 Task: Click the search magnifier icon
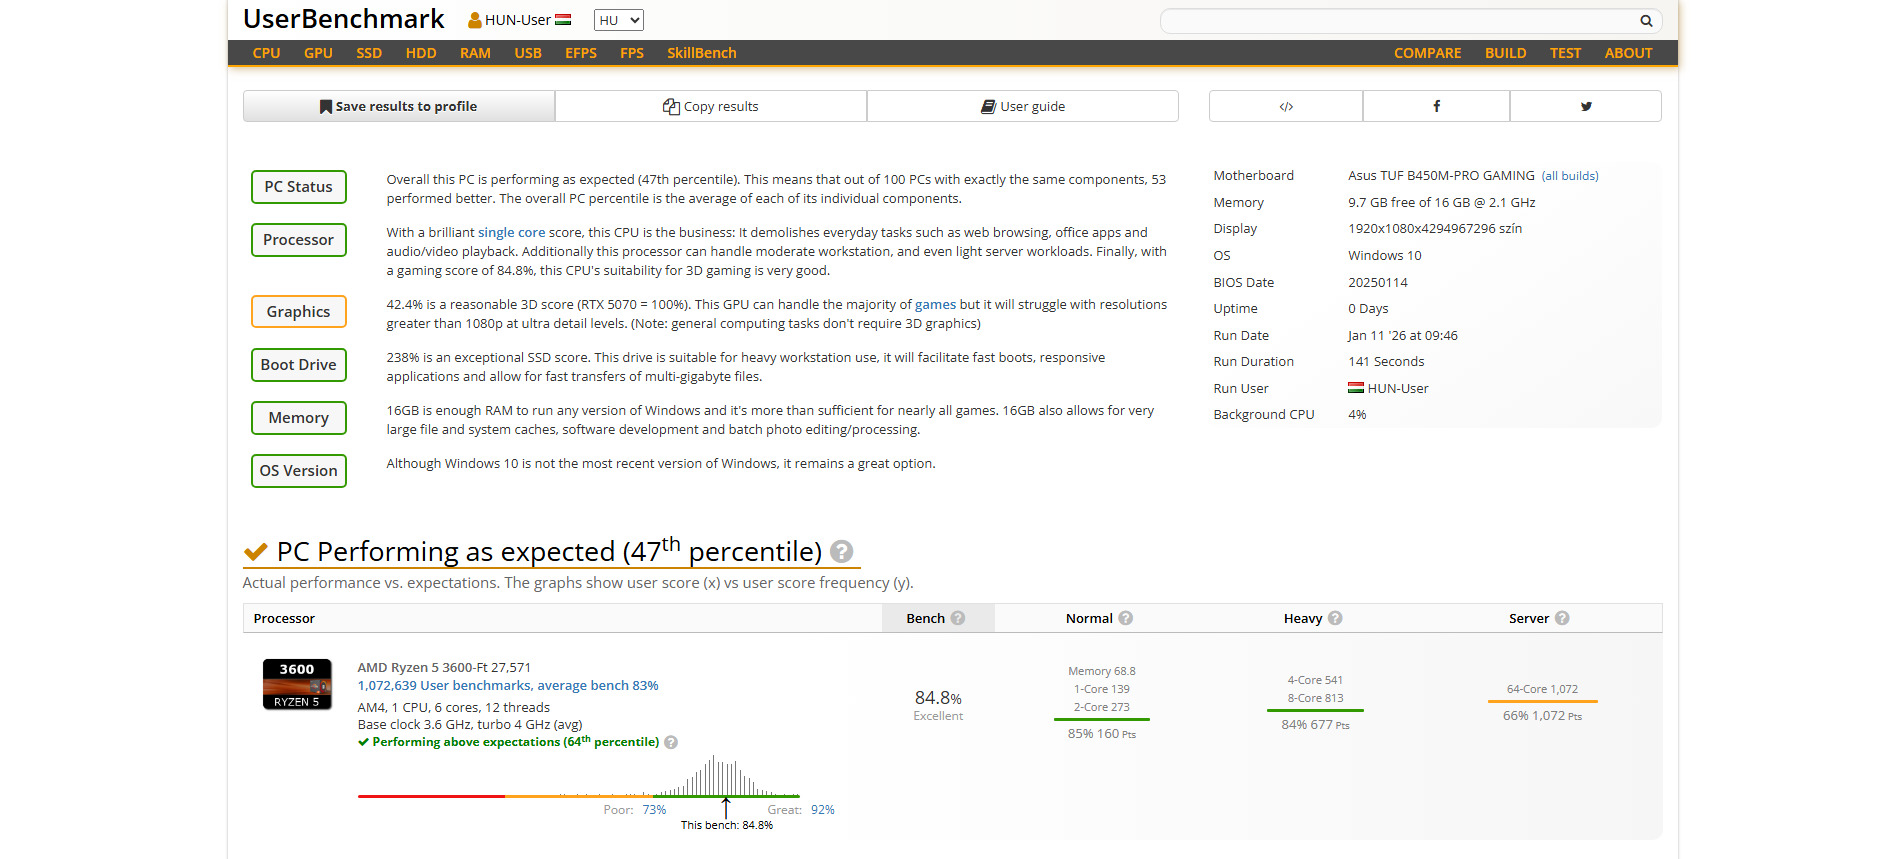tap(1645, 21)
